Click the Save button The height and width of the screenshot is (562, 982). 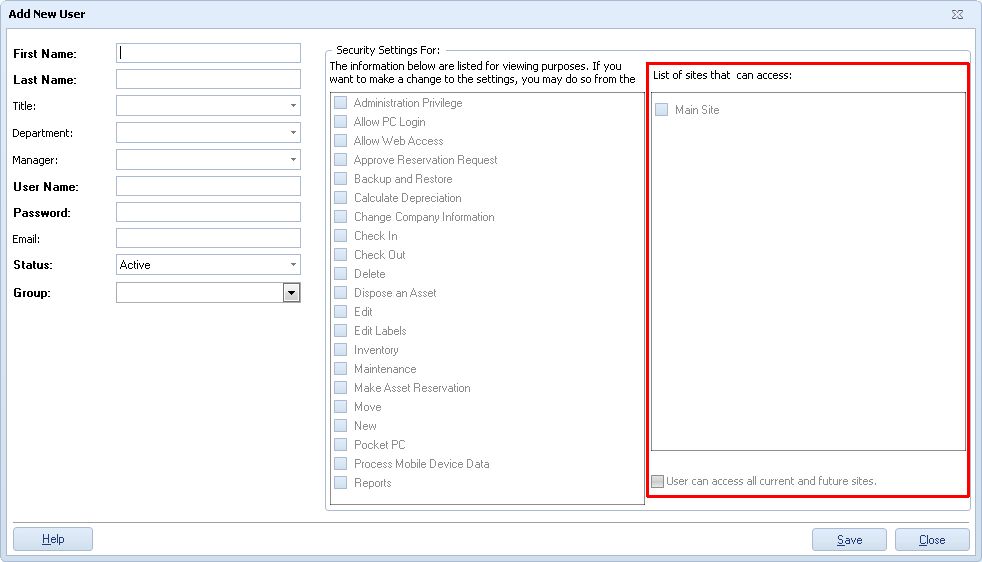click(x=849, y=540)
